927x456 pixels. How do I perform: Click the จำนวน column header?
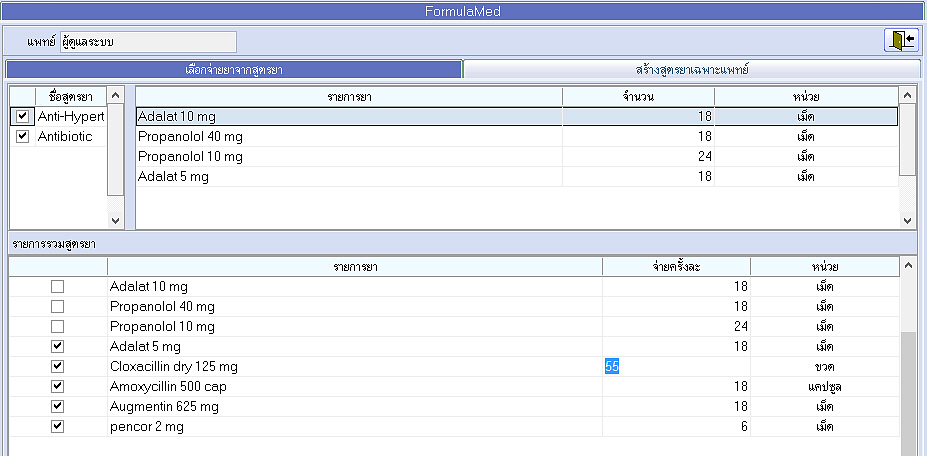[638, 96]
